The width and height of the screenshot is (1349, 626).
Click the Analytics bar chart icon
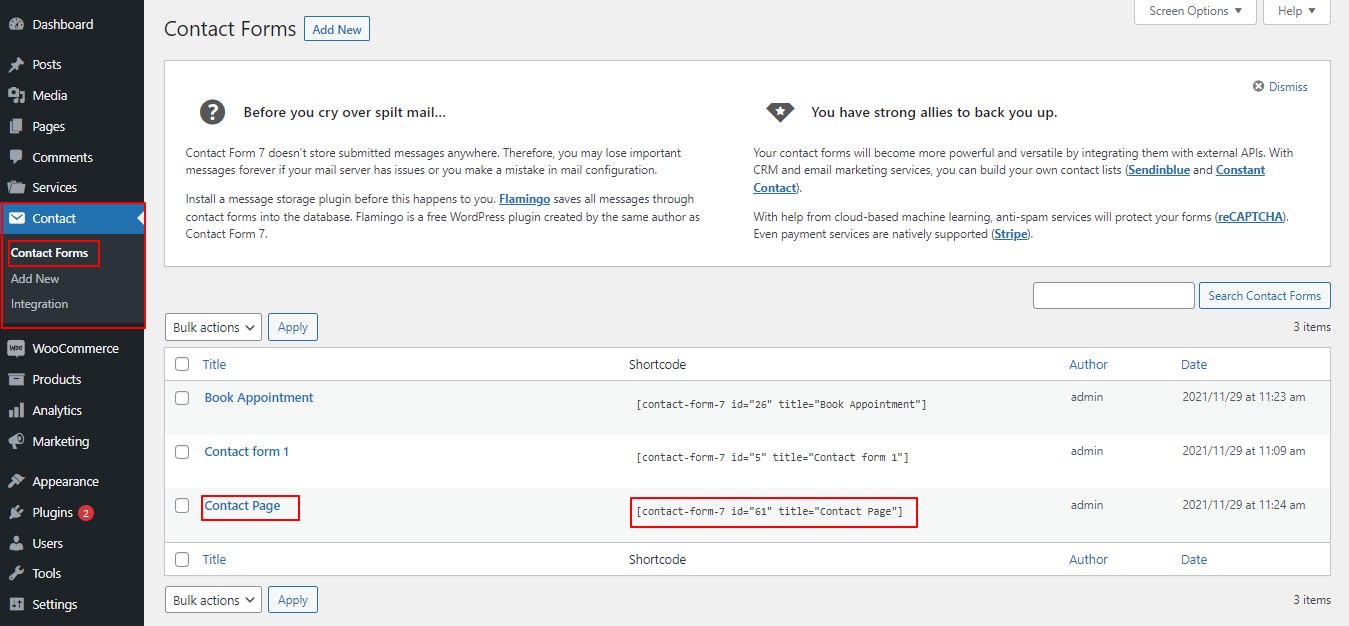pyautogui.click(x=16, y=410)
